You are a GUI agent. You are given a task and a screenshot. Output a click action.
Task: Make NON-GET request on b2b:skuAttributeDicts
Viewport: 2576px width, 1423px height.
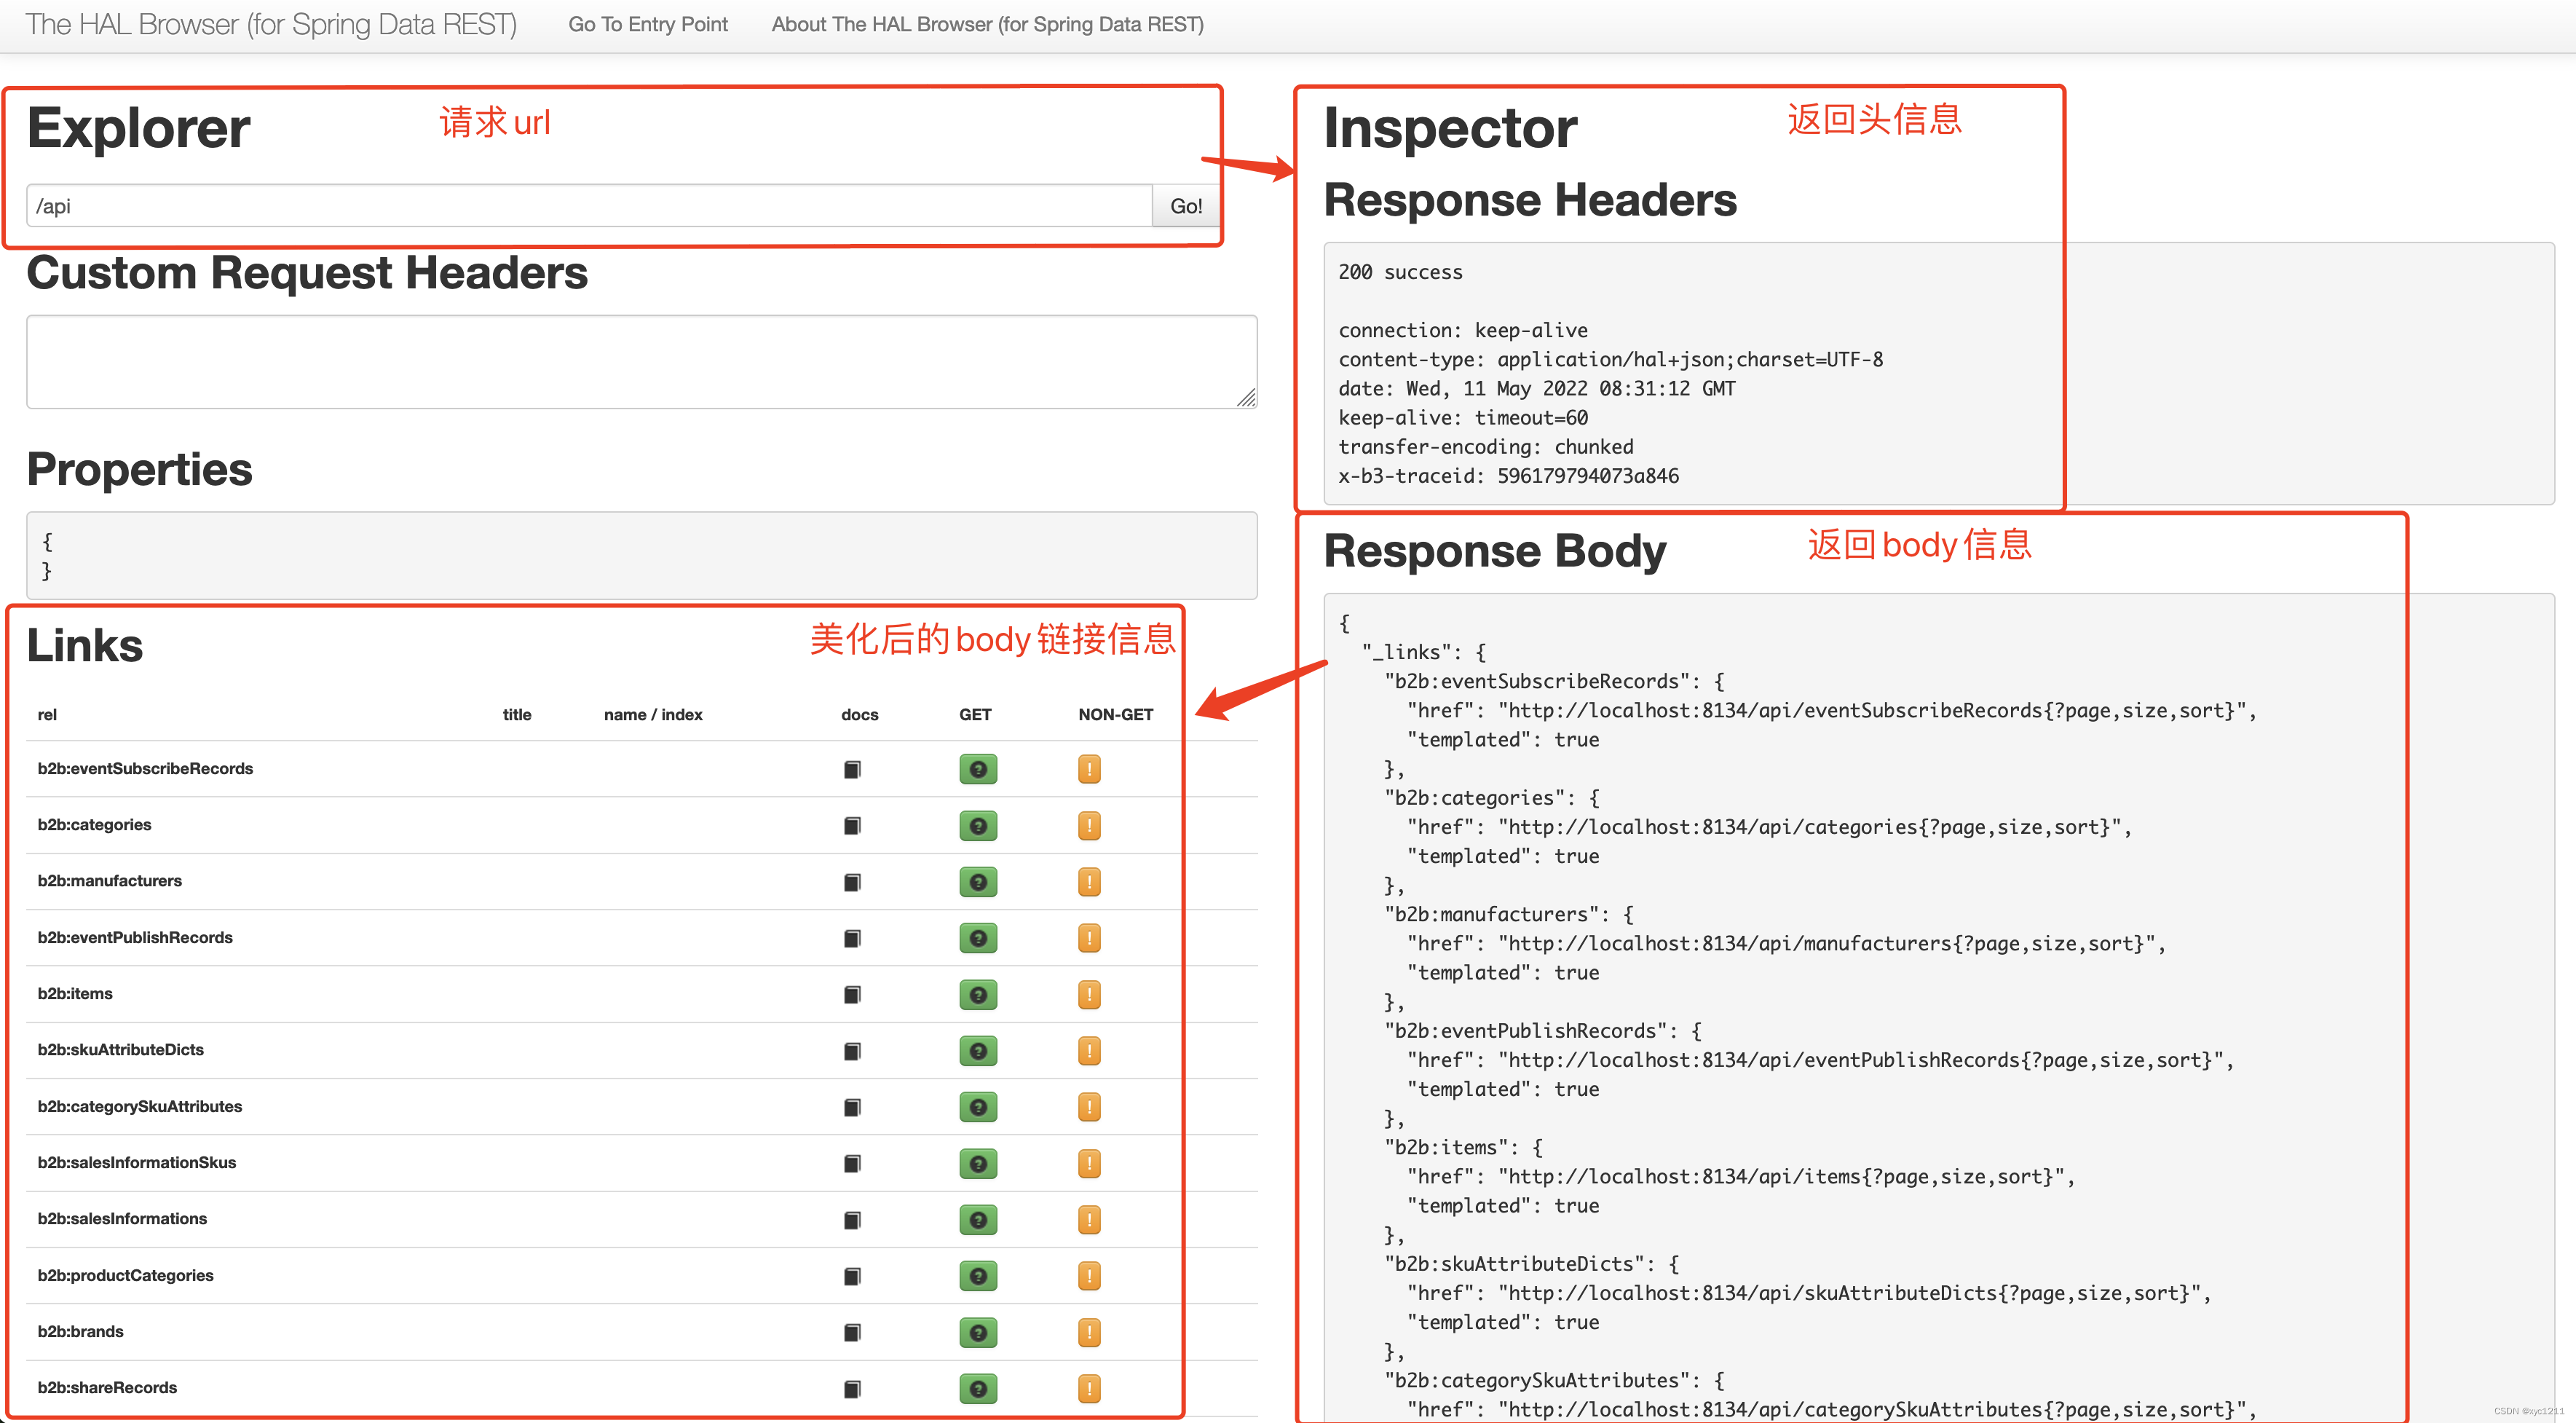(x=1089, y=1051)
